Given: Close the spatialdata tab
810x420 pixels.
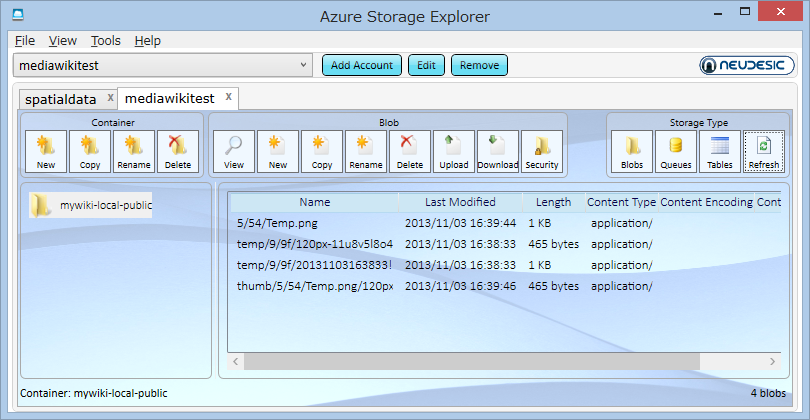Looking at the screenshot, I should tap(110, 97).
